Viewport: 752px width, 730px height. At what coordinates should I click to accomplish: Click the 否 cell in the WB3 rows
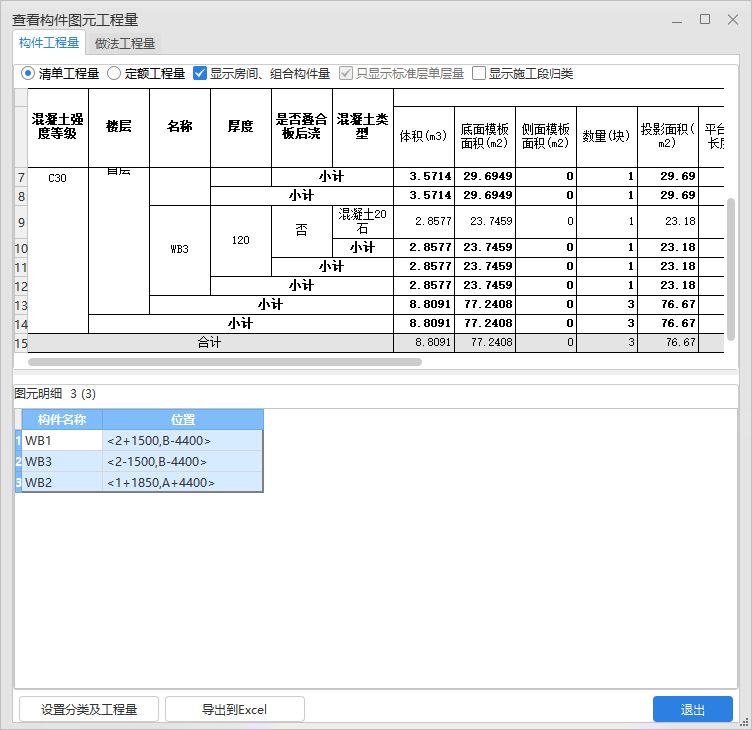coord(302,231)
